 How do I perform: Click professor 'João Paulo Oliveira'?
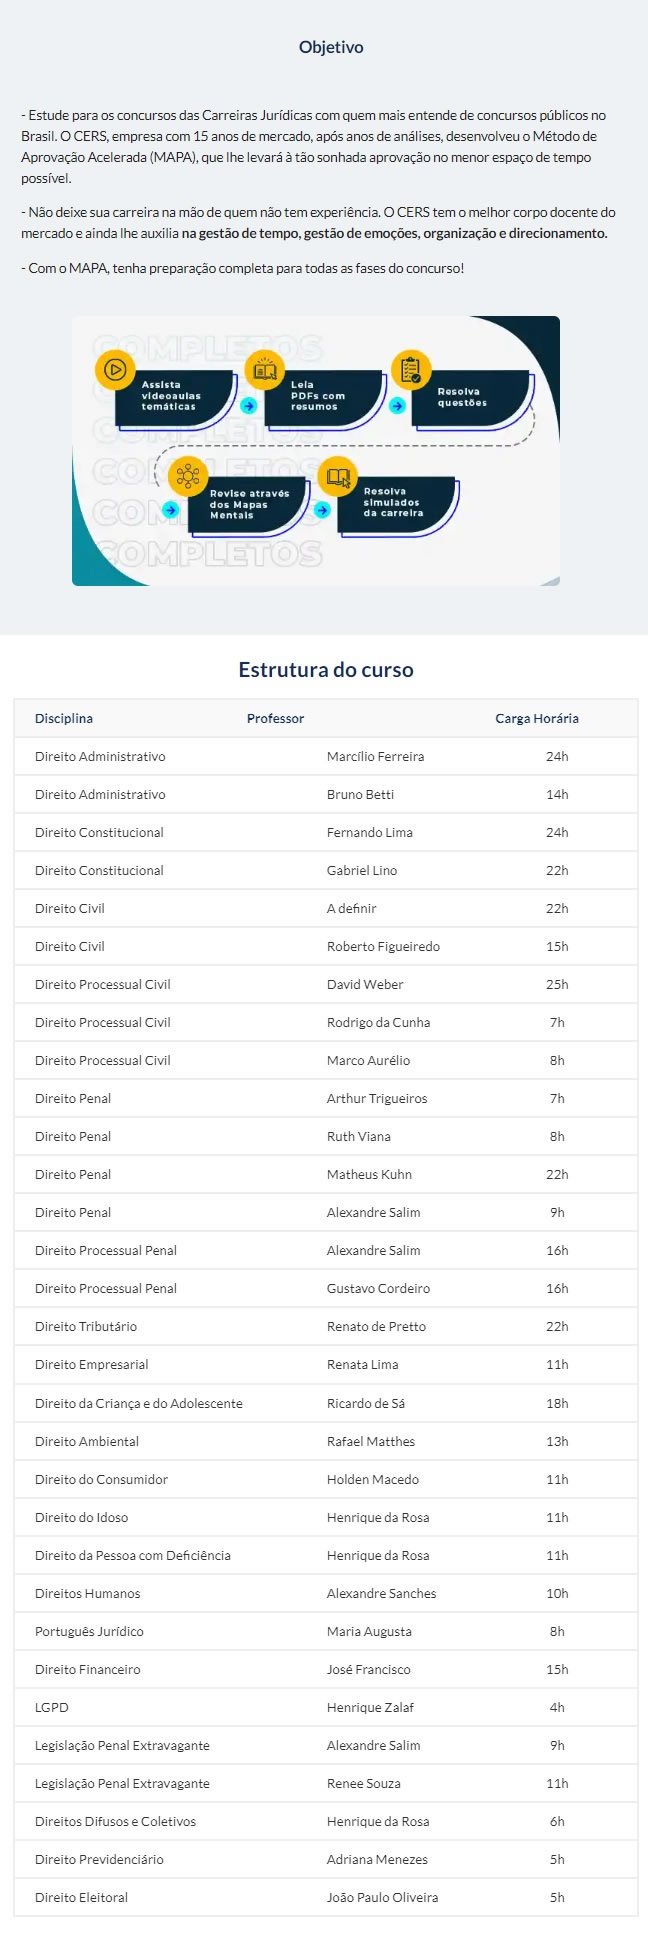[382, 1897]
